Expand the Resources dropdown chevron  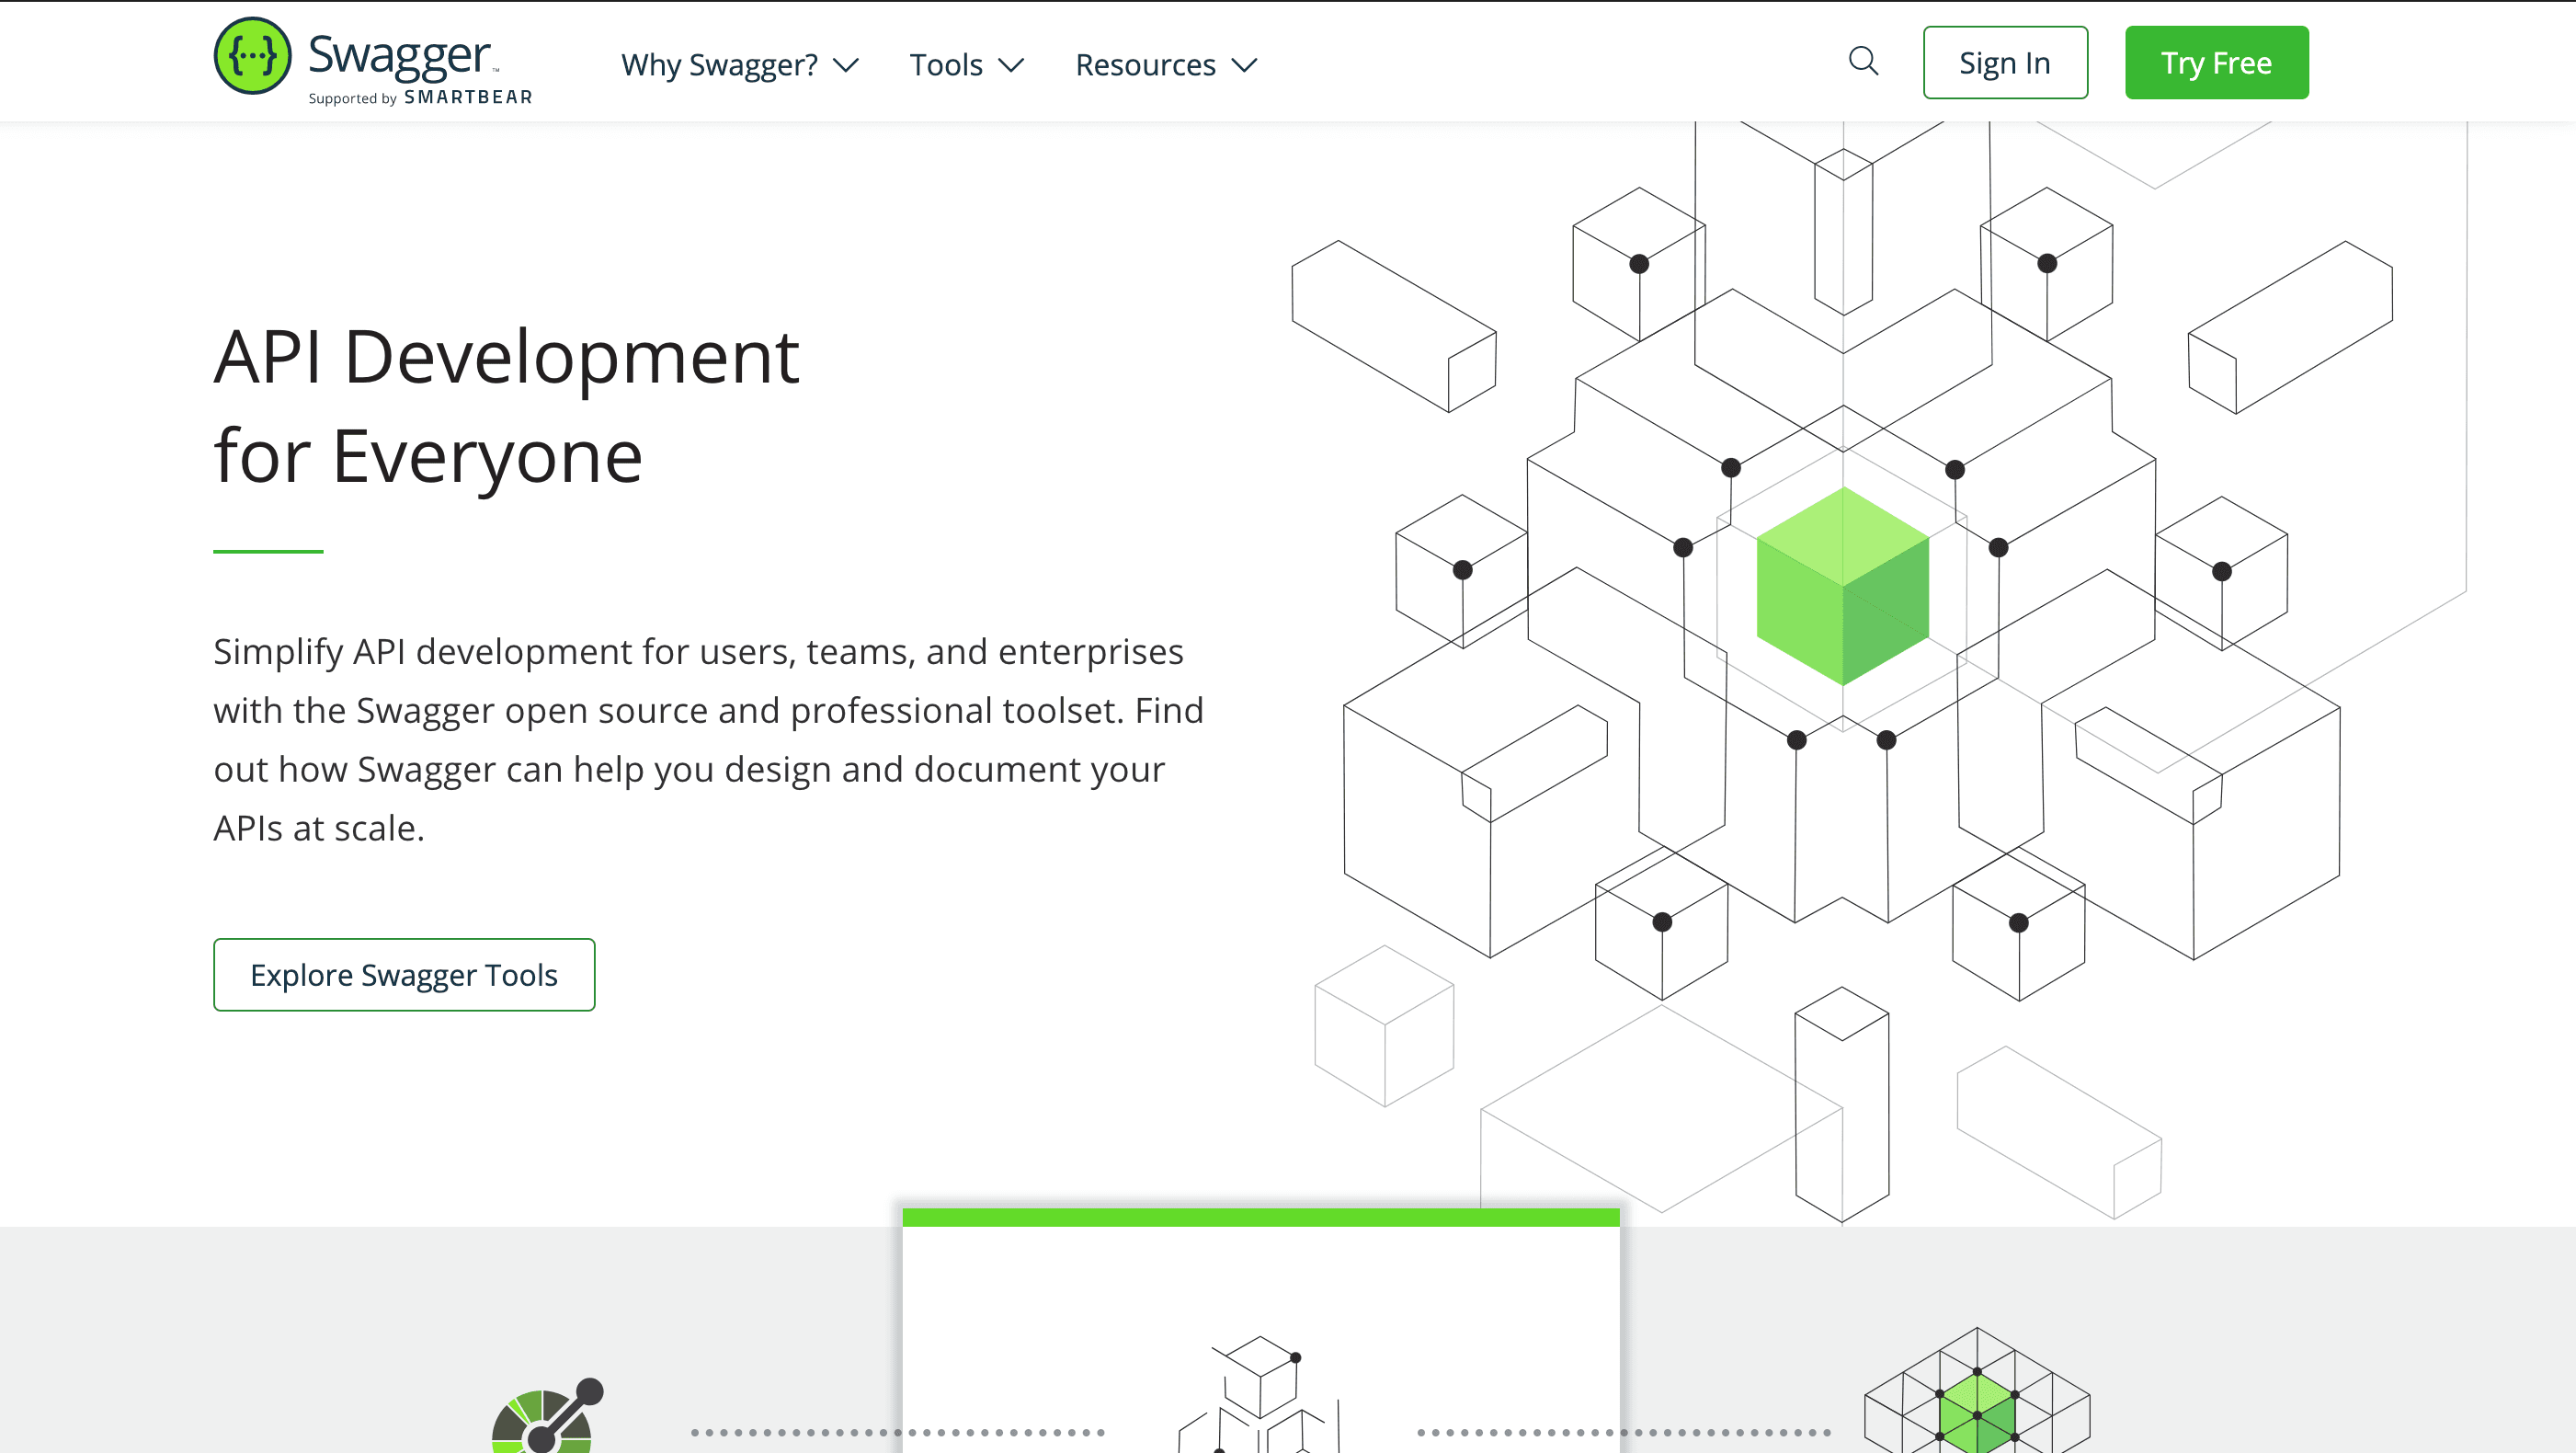coord(1244,66)
